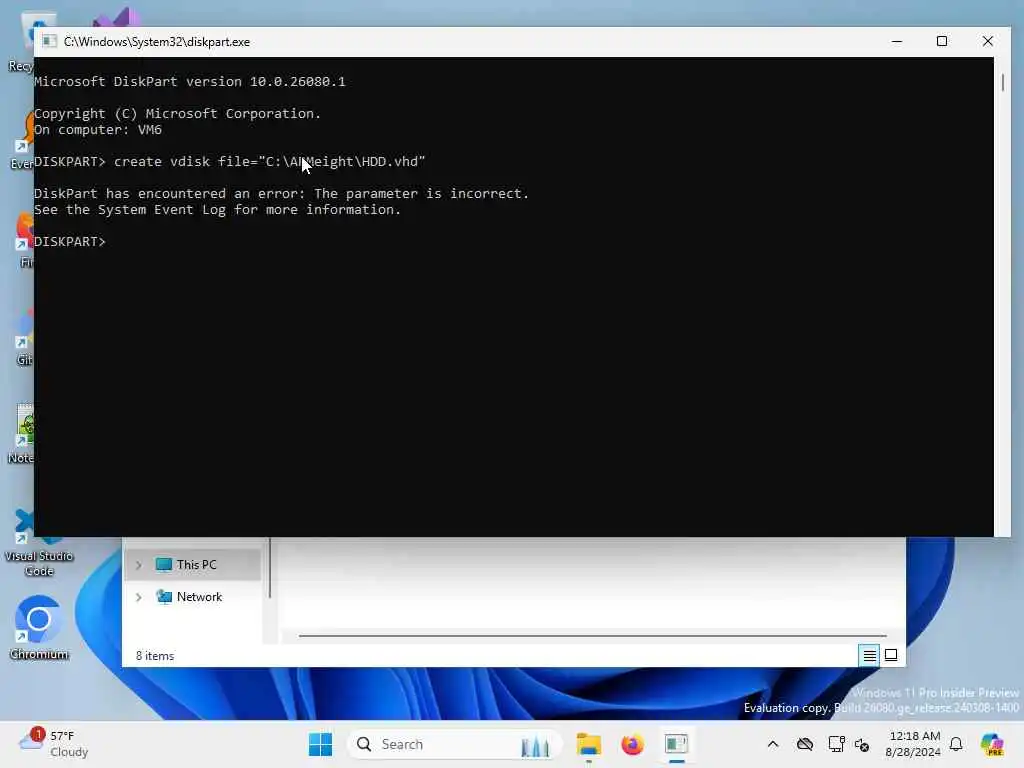Click Explorer's horizontal scrollbar

click(592, 635)
